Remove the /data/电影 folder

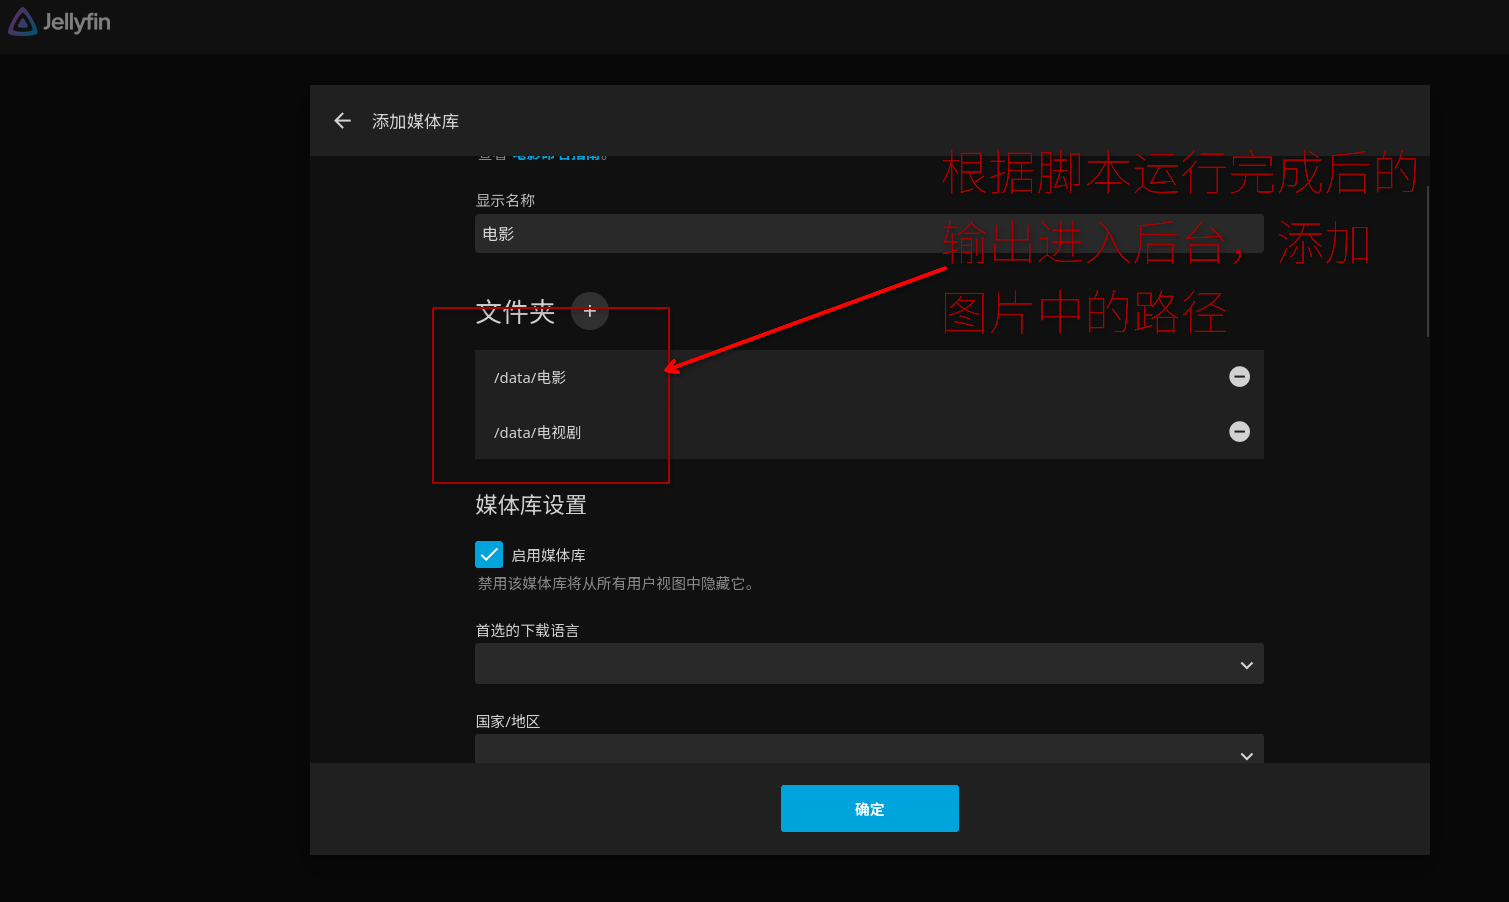[1239, 377]
